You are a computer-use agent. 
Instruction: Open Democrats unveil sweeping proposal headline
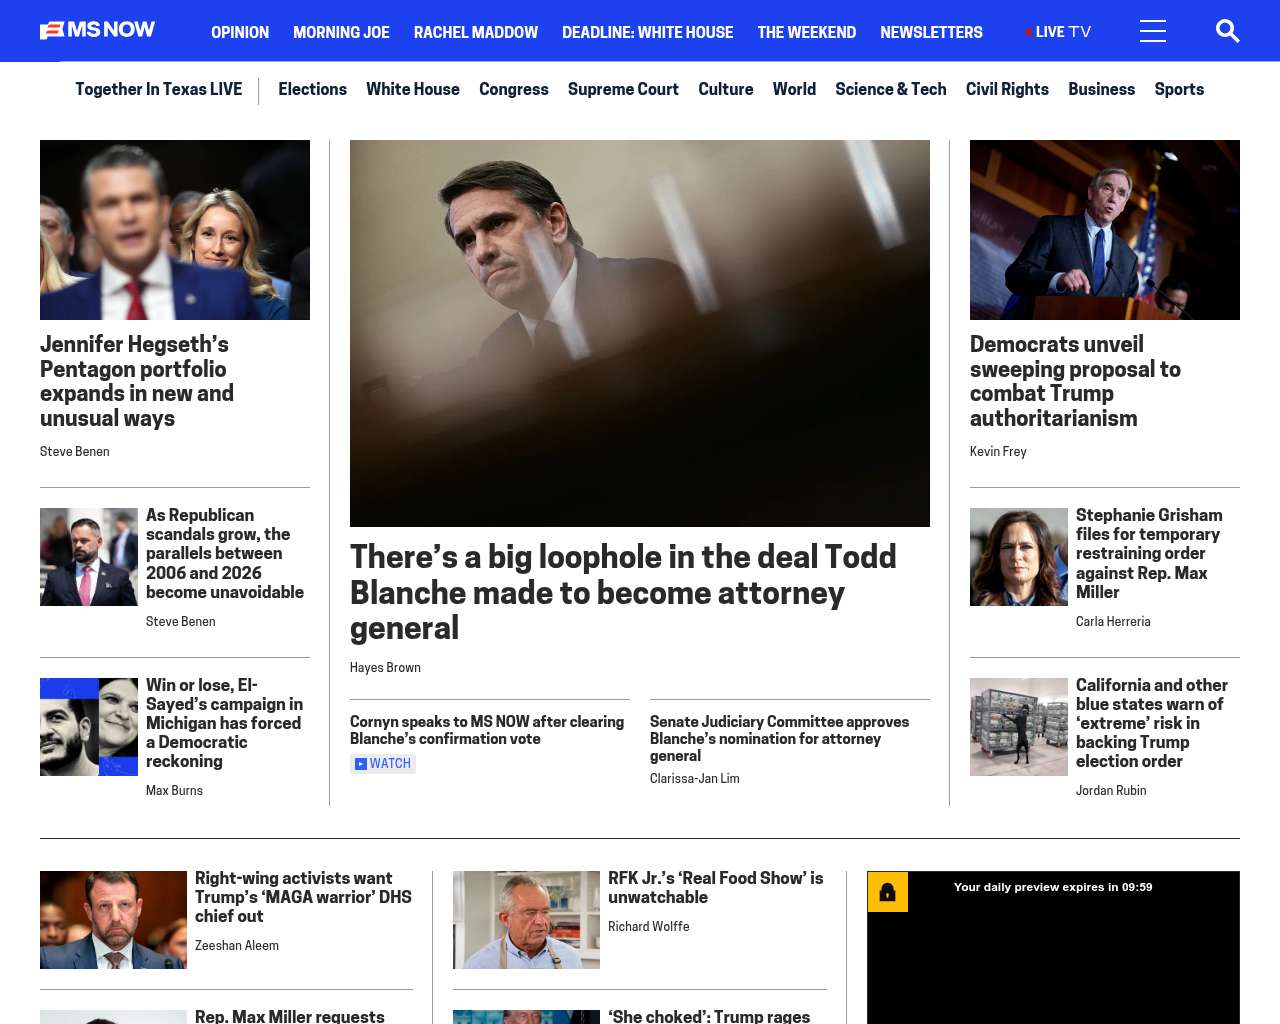point(1075,381)
